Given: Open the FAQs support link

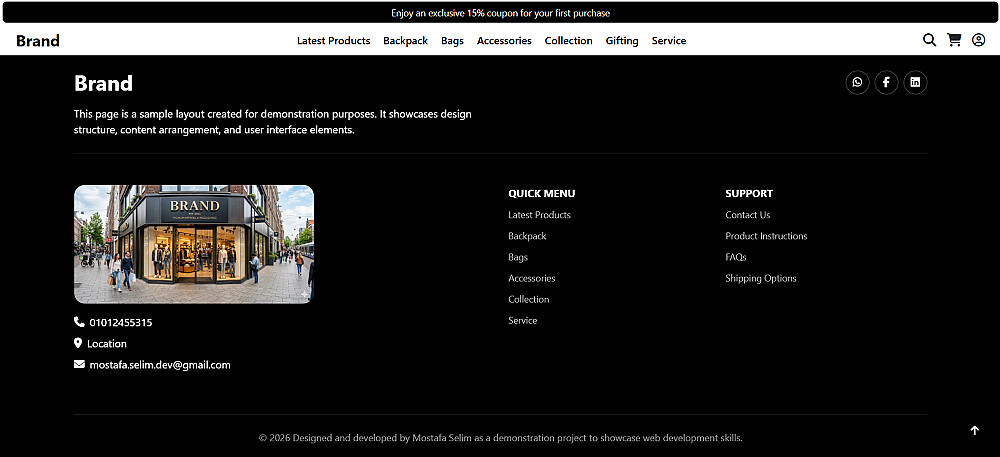Looking at the screenshot, I should [x=735, y=257].
